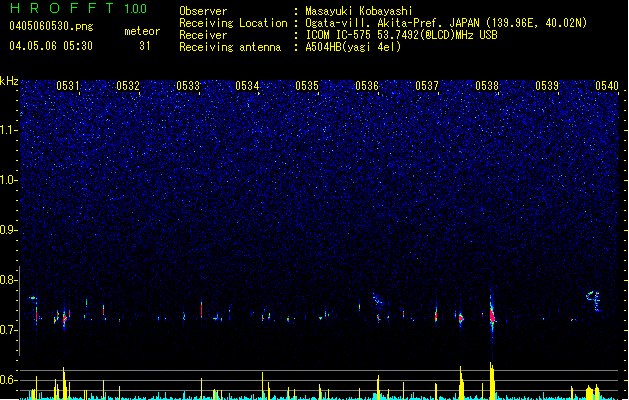The height and width of the screenshot is (400, 629).
Task: Click the 0539 time marker
Action: (547, 86)
